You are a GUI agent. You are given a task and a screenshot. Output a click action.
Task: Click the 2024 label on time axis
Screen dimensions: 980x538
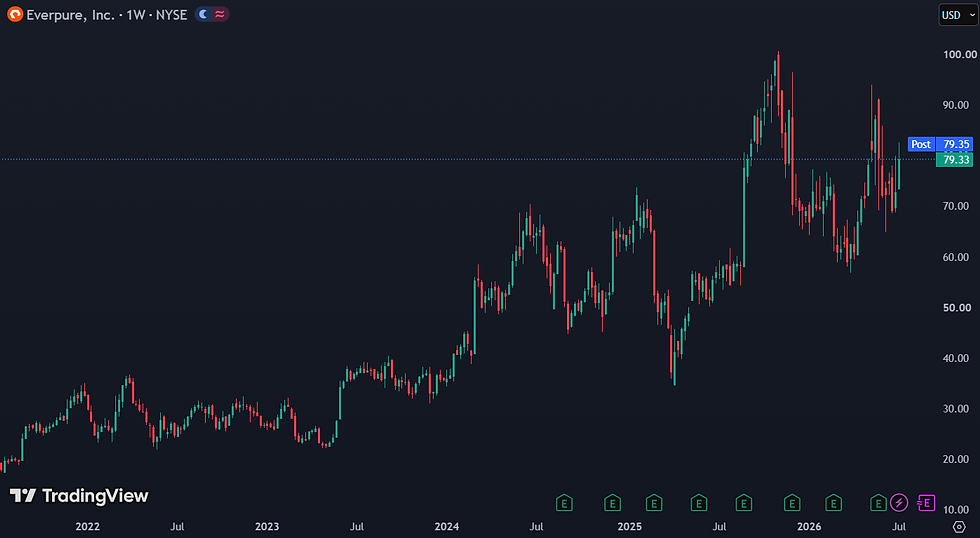pyautogui.click(x=447, y=527)
